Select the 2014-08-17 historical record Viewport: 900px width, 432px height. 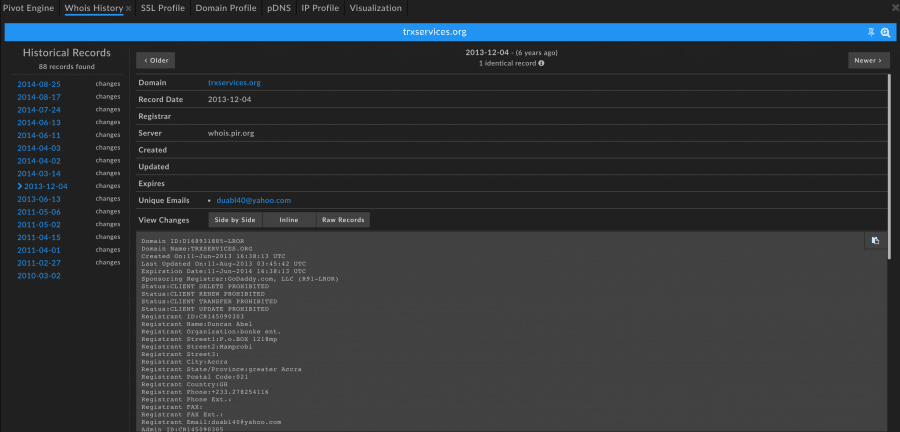pos(38,97)
